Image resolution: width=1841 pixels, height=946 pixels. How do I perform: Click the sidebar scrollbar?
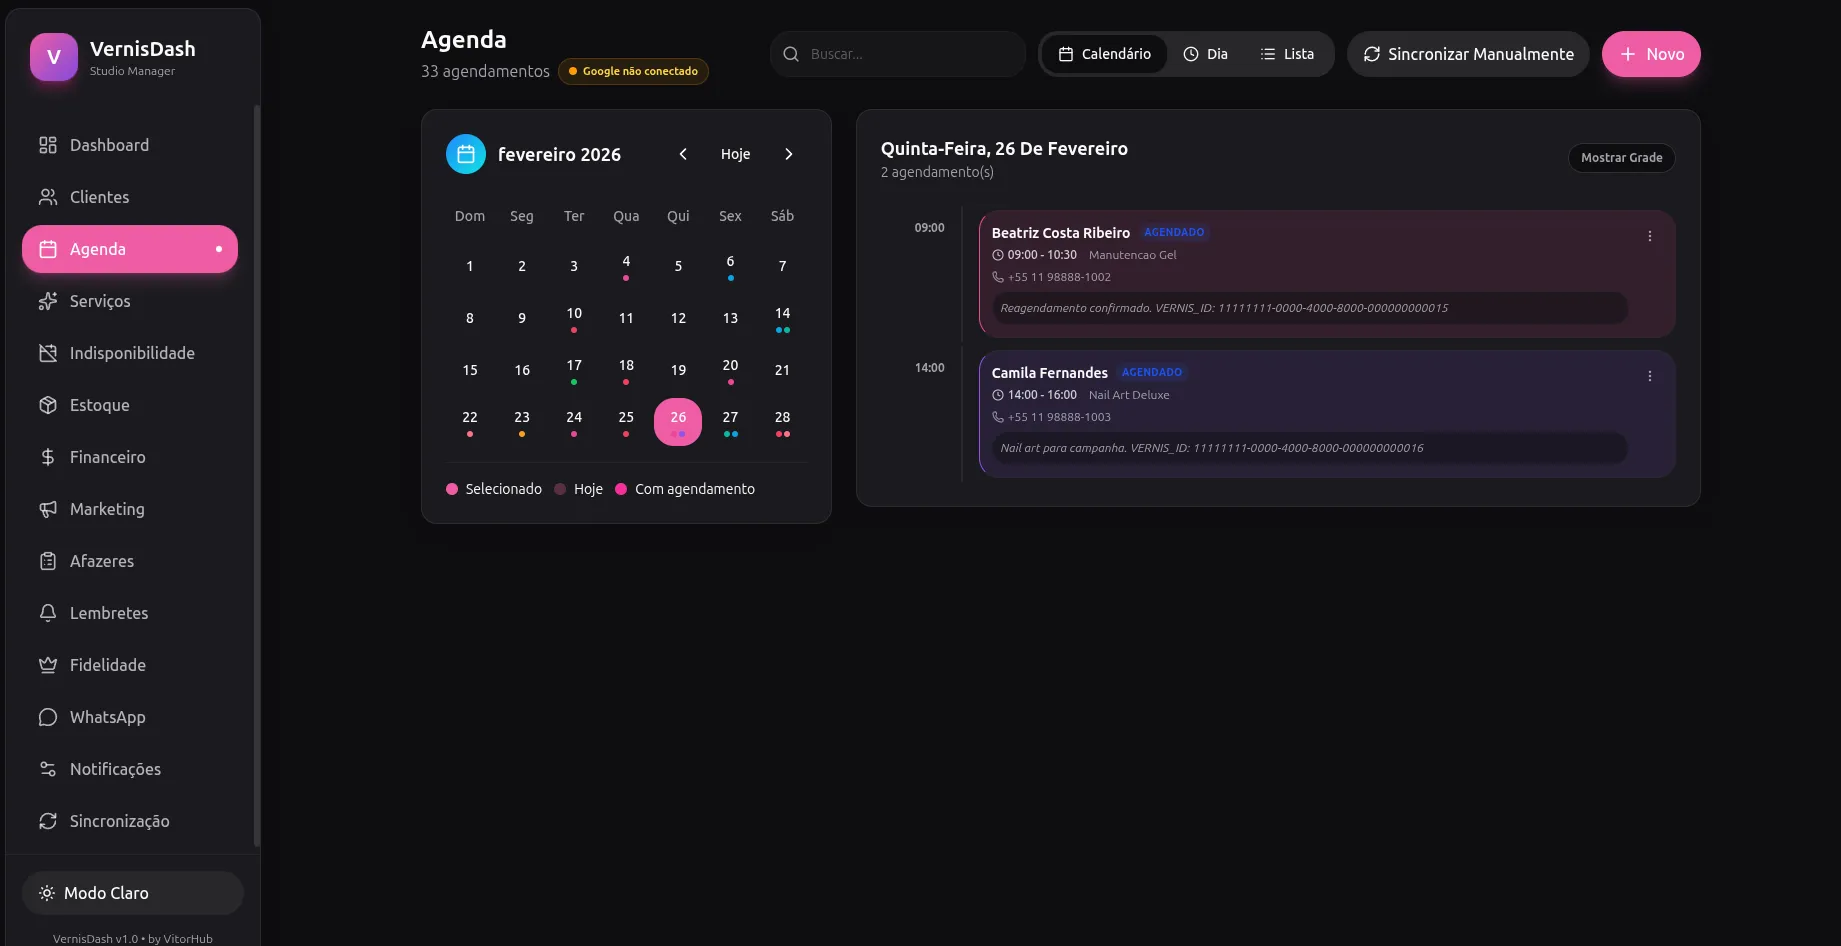pos(257,475)
